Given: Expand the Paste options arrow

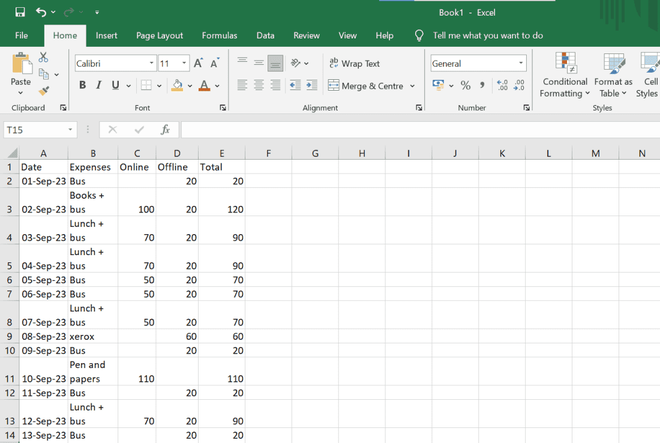Looking at the screenshot, I should click(21, 93).
